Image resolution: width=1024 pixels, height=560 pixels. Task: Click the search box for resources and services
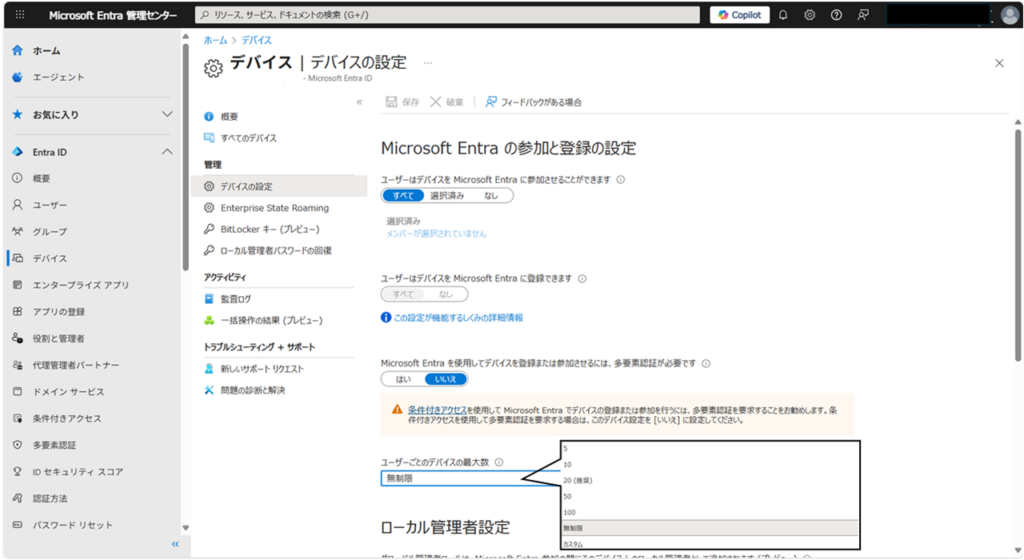[x=447, y=15]
